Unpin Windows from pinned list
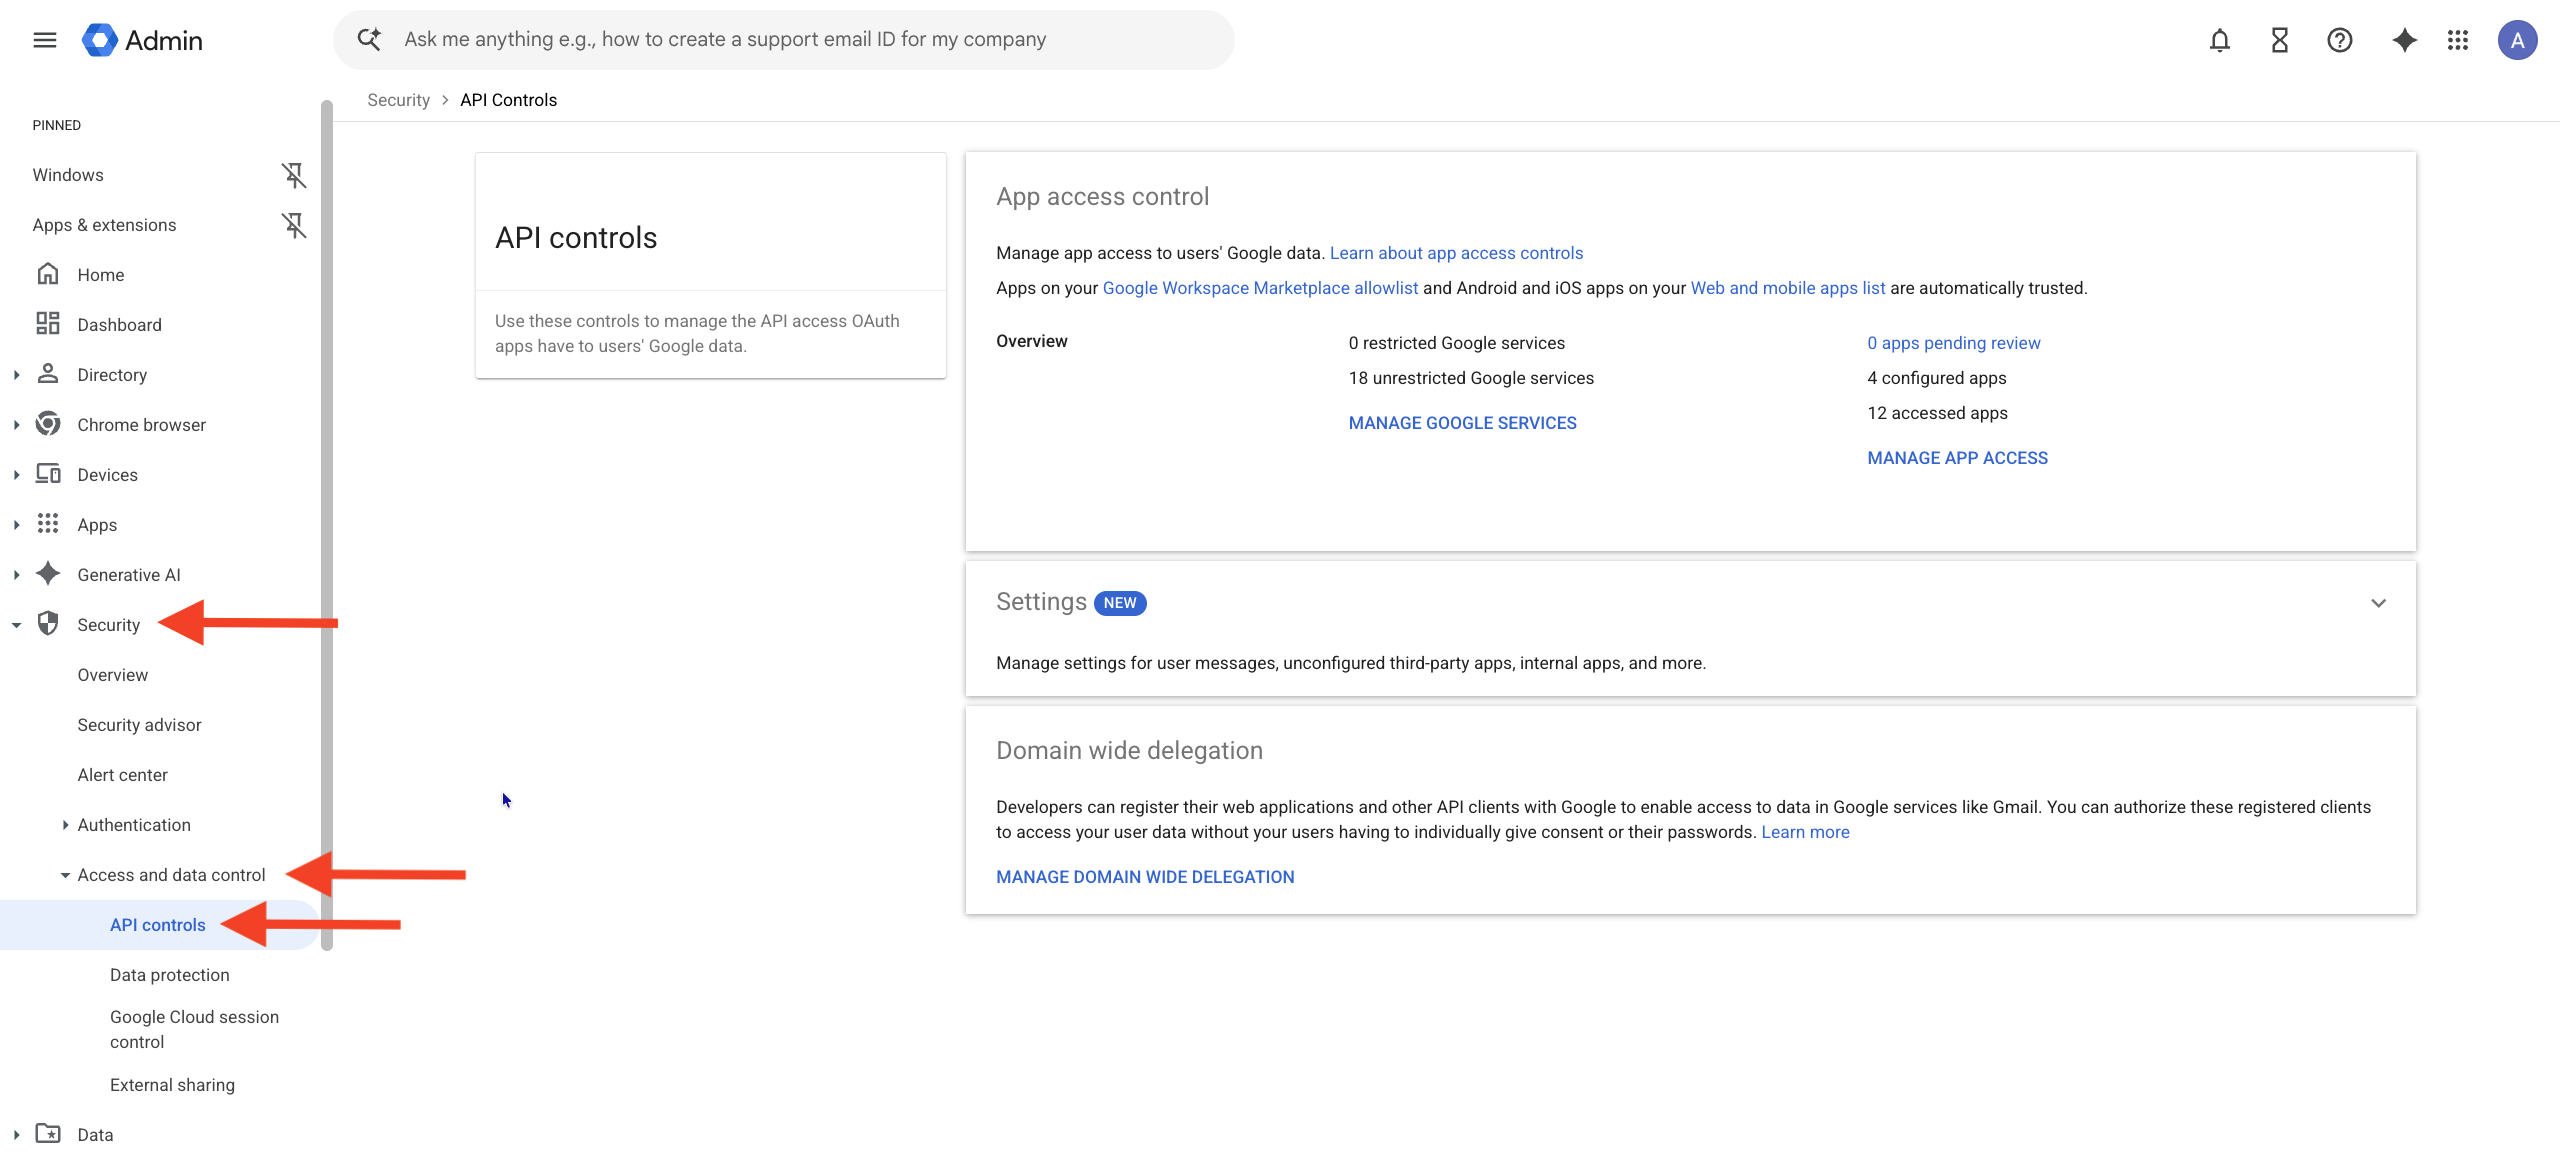Viewport: 2560px width, 1153px height. 293,175
